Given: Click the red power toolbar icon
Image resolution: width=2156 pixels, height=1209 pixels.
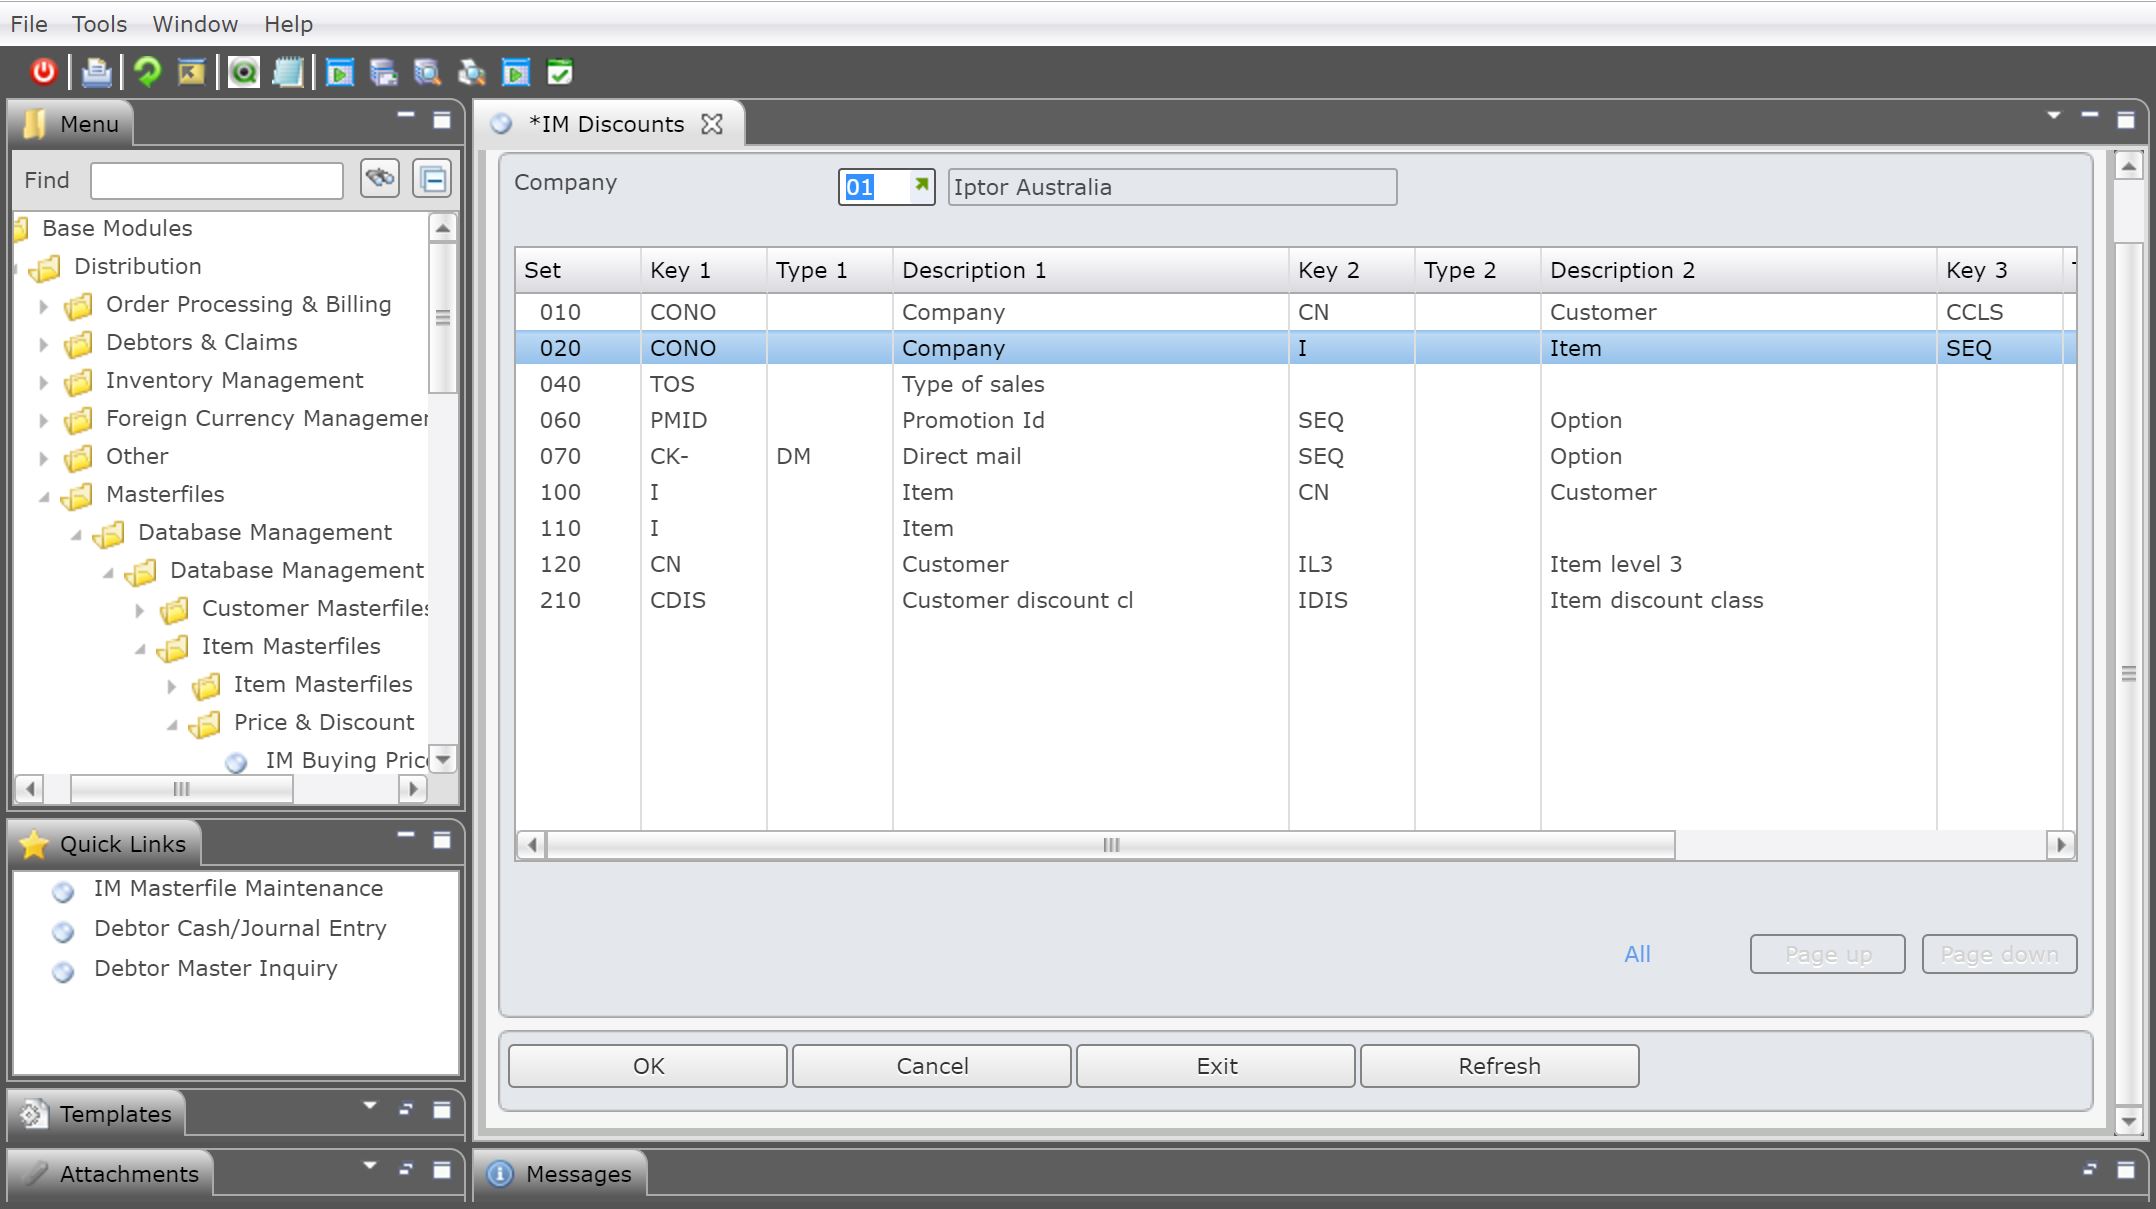Looking at the screenshot, I should pos(43,72).
